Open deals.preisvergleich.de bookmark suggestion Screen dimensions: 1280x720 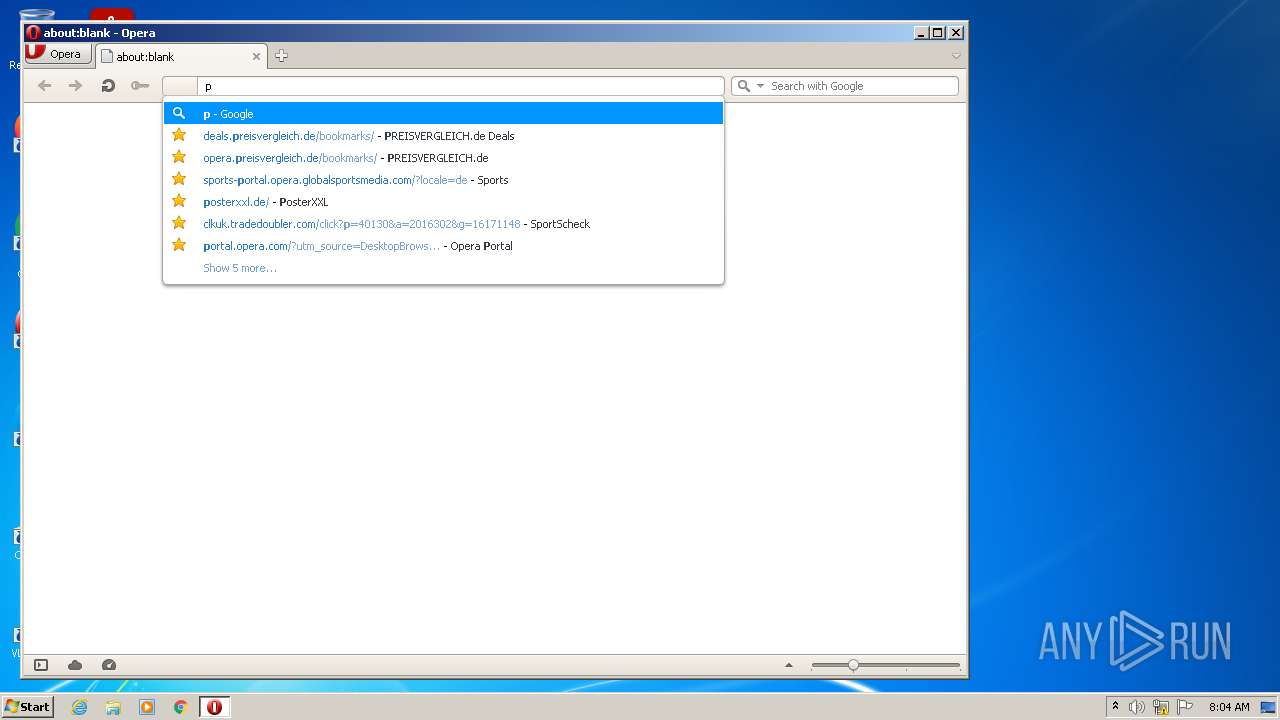(x=443, y=136)
